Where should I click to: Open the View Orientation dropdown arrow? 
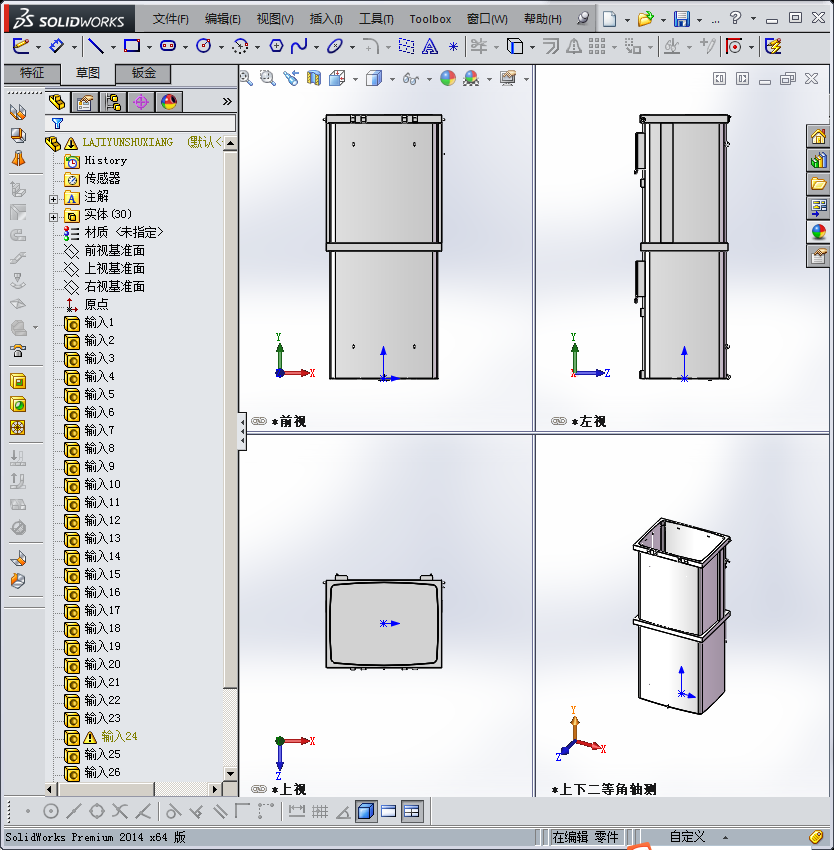point(355,80)
